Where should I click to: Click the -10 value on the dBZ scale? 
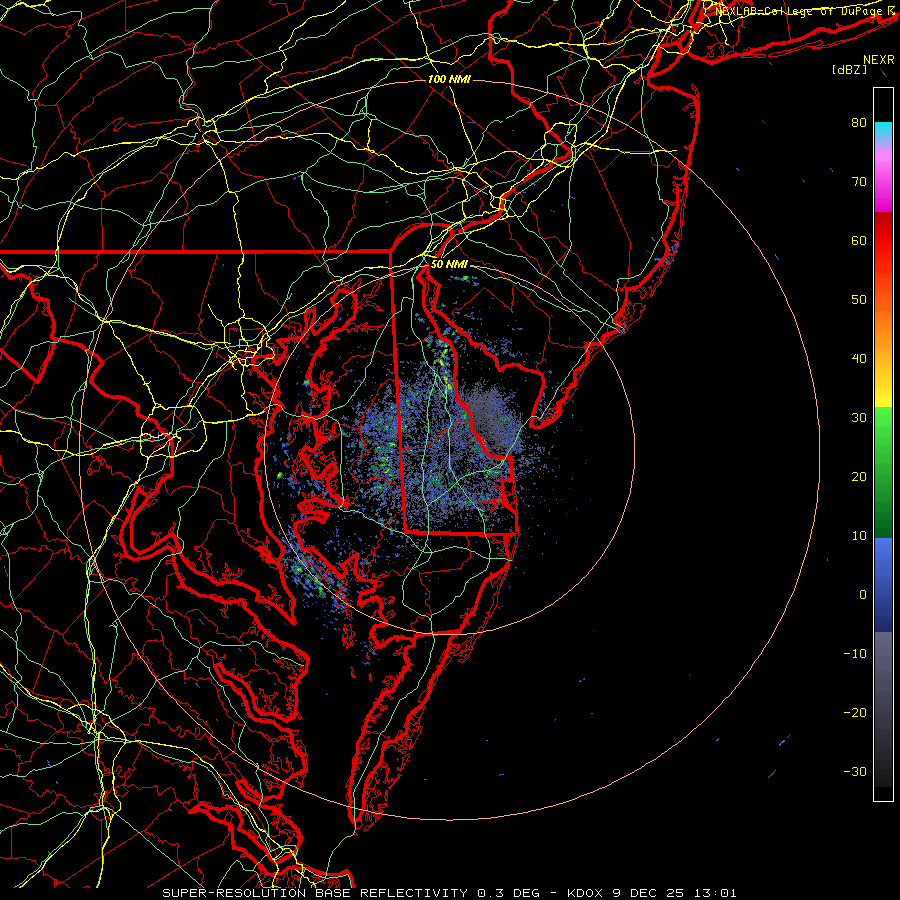click(855, 654)
